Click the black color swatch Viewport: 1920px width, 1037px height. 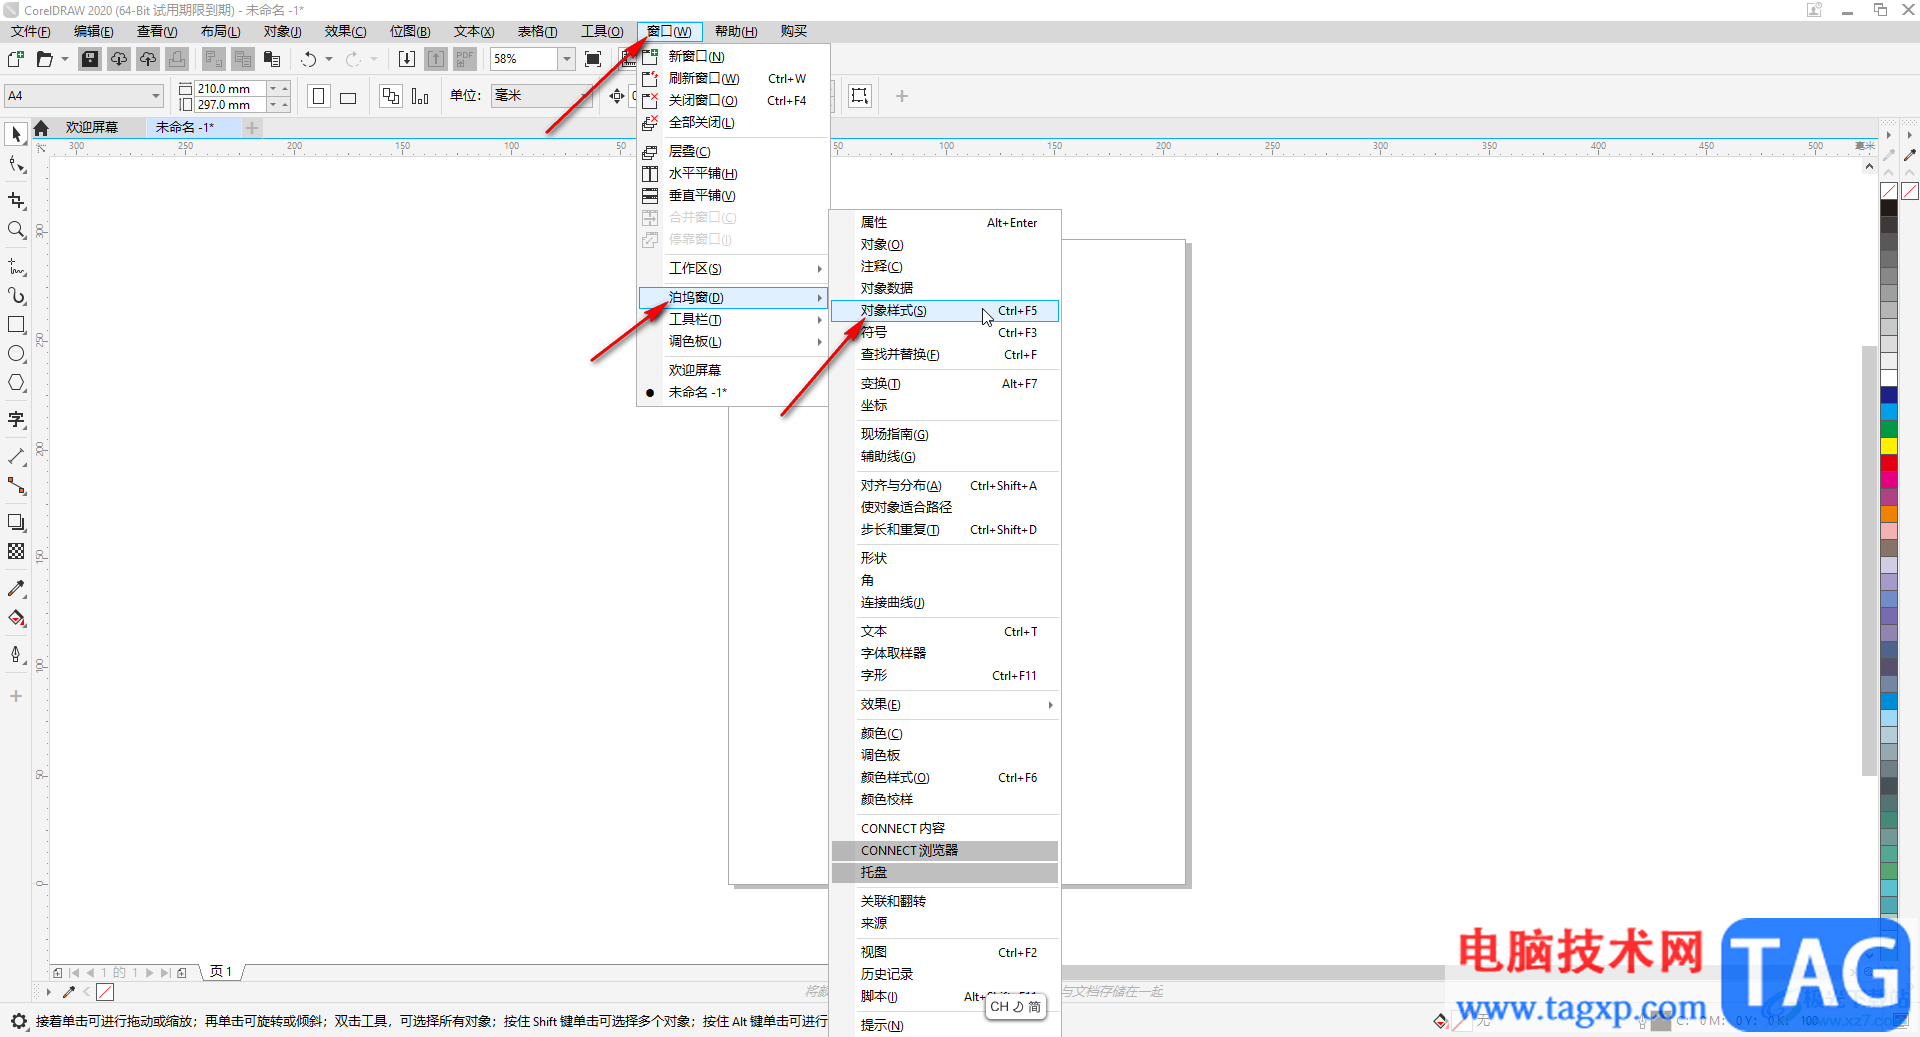[1889, 208]
